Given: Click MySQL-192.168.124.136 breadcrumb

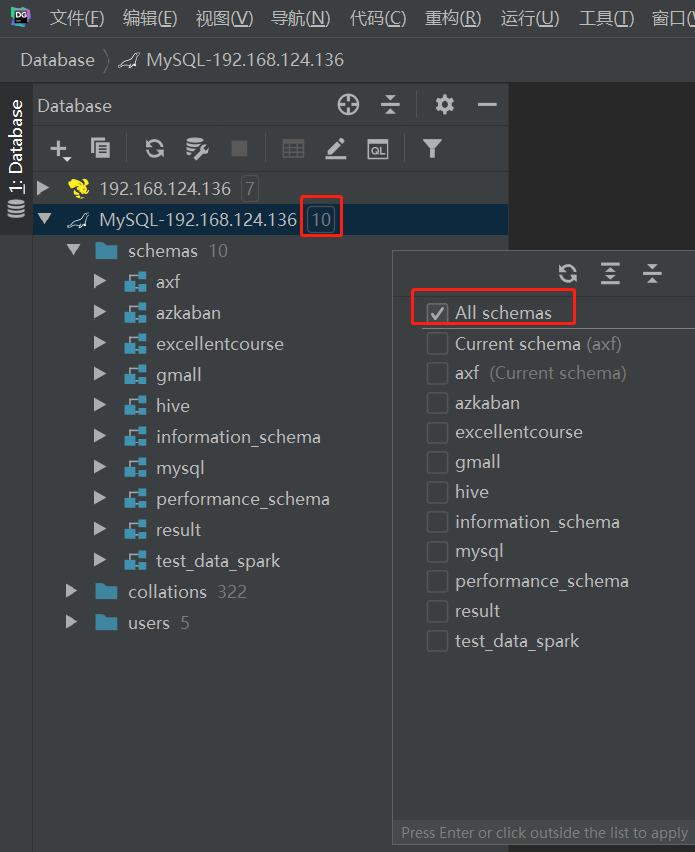Looking at the screenshot, I should (x=245, y=60).
